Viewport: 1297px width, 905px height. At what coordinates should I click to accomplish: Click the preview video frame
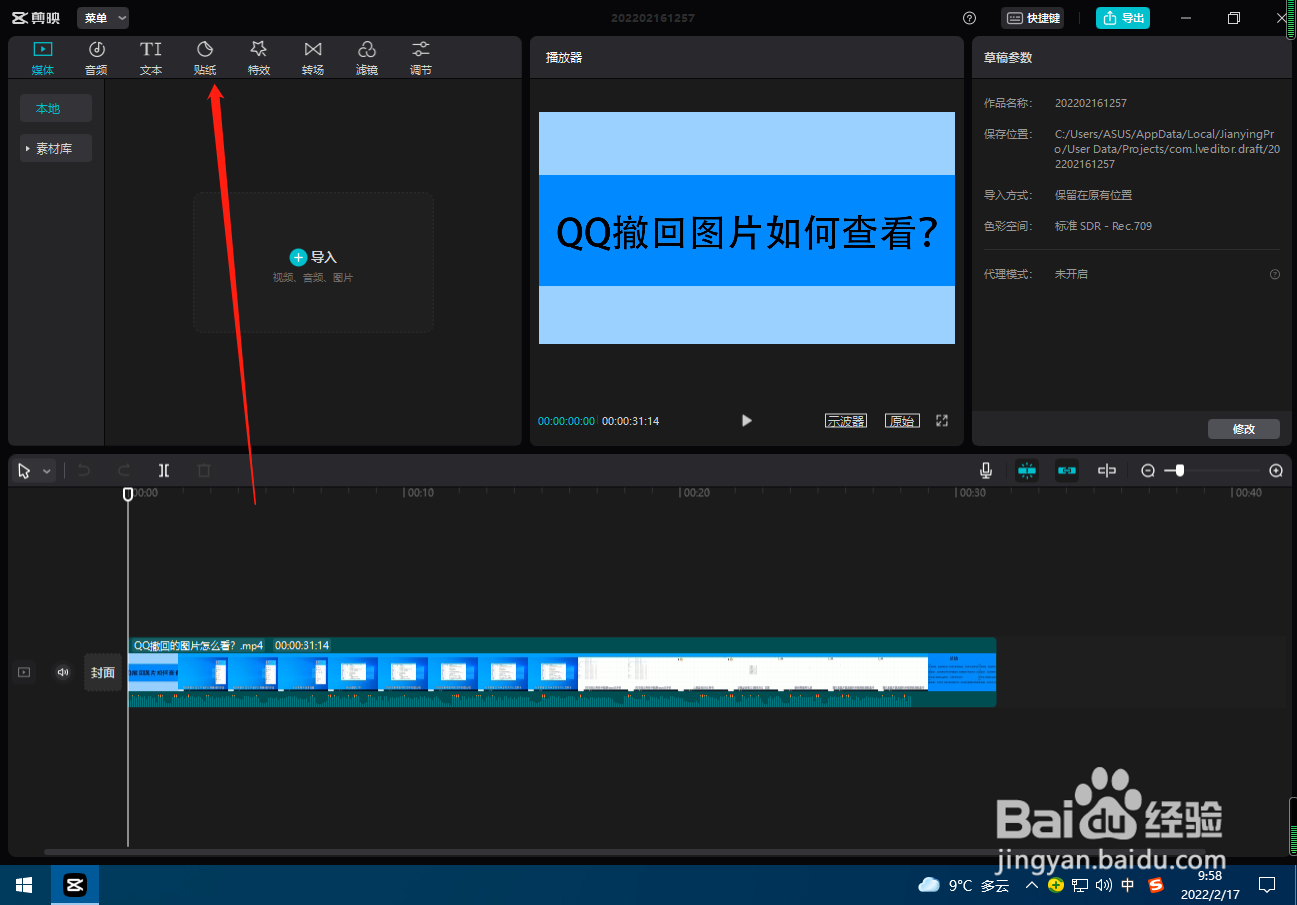(x=747, y=228)
